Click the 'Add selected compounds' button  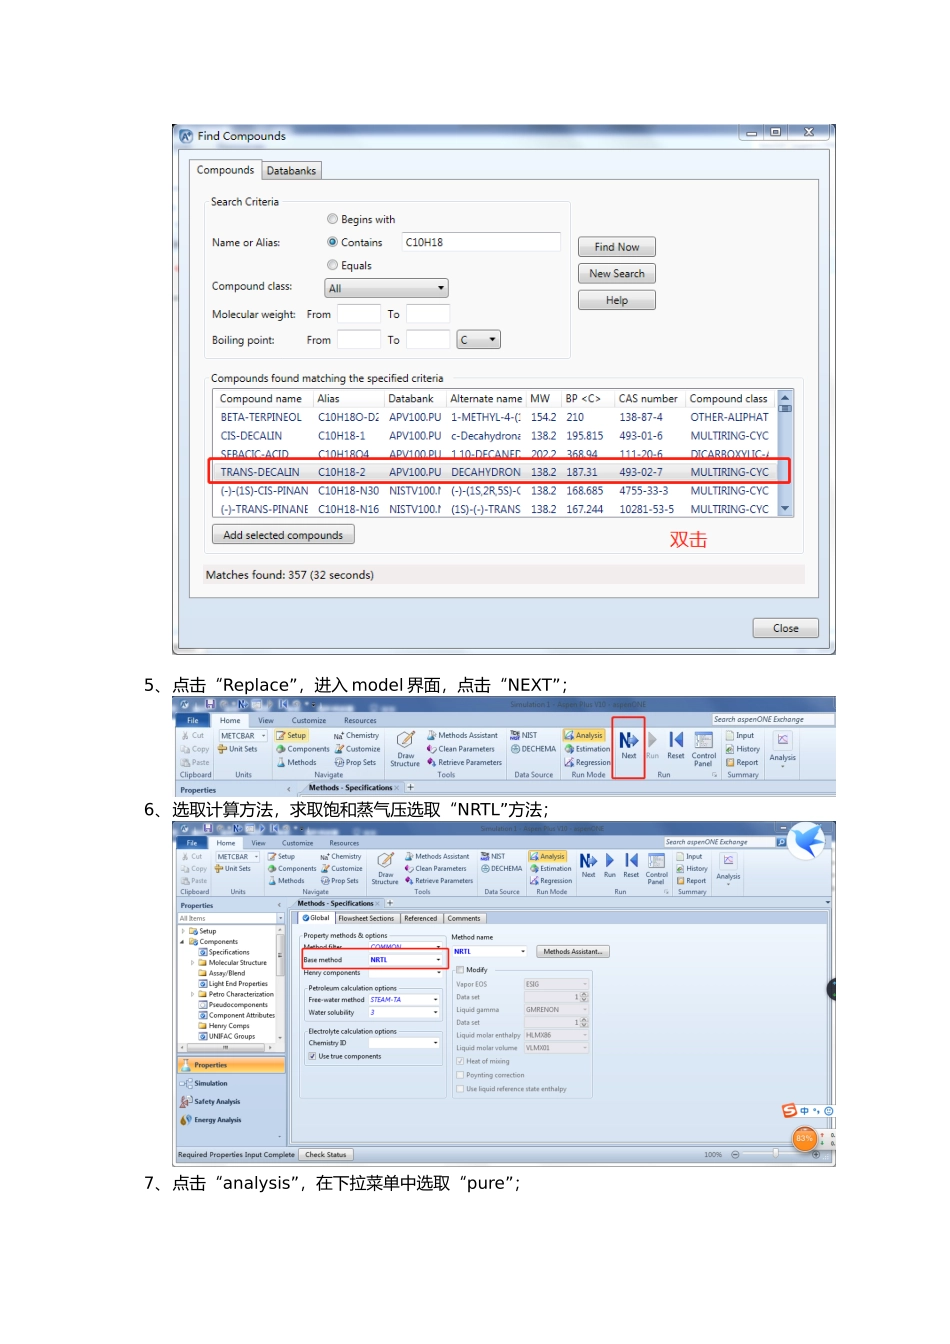(283, 535)
